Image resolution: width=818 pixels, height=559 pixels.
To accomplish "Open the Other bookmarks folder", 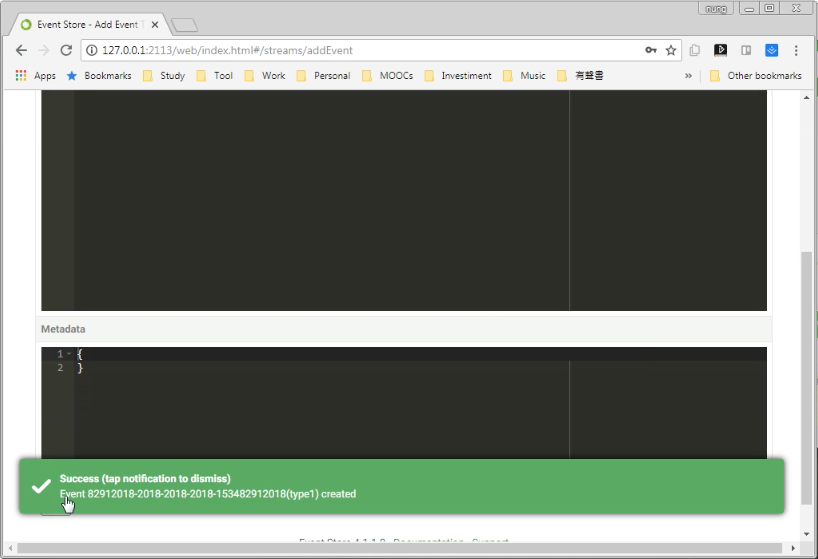I will (x=756, y=76).
